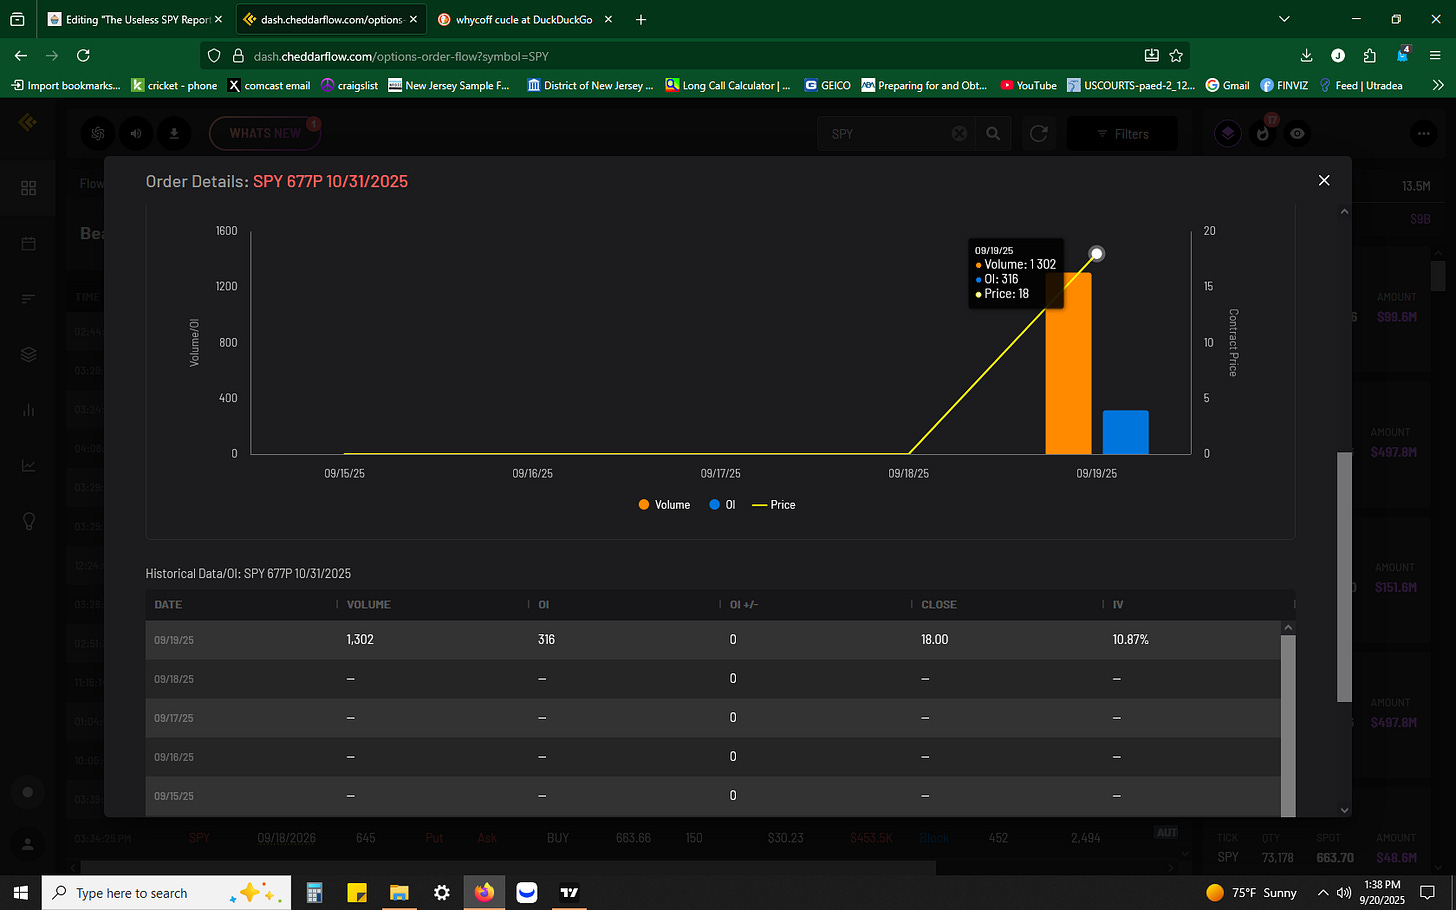Image resolution: width=1456 pixels, height=910 pixels.
Task: Toggle the sound alerts speaker icon
Action: (x=136, y=133)
